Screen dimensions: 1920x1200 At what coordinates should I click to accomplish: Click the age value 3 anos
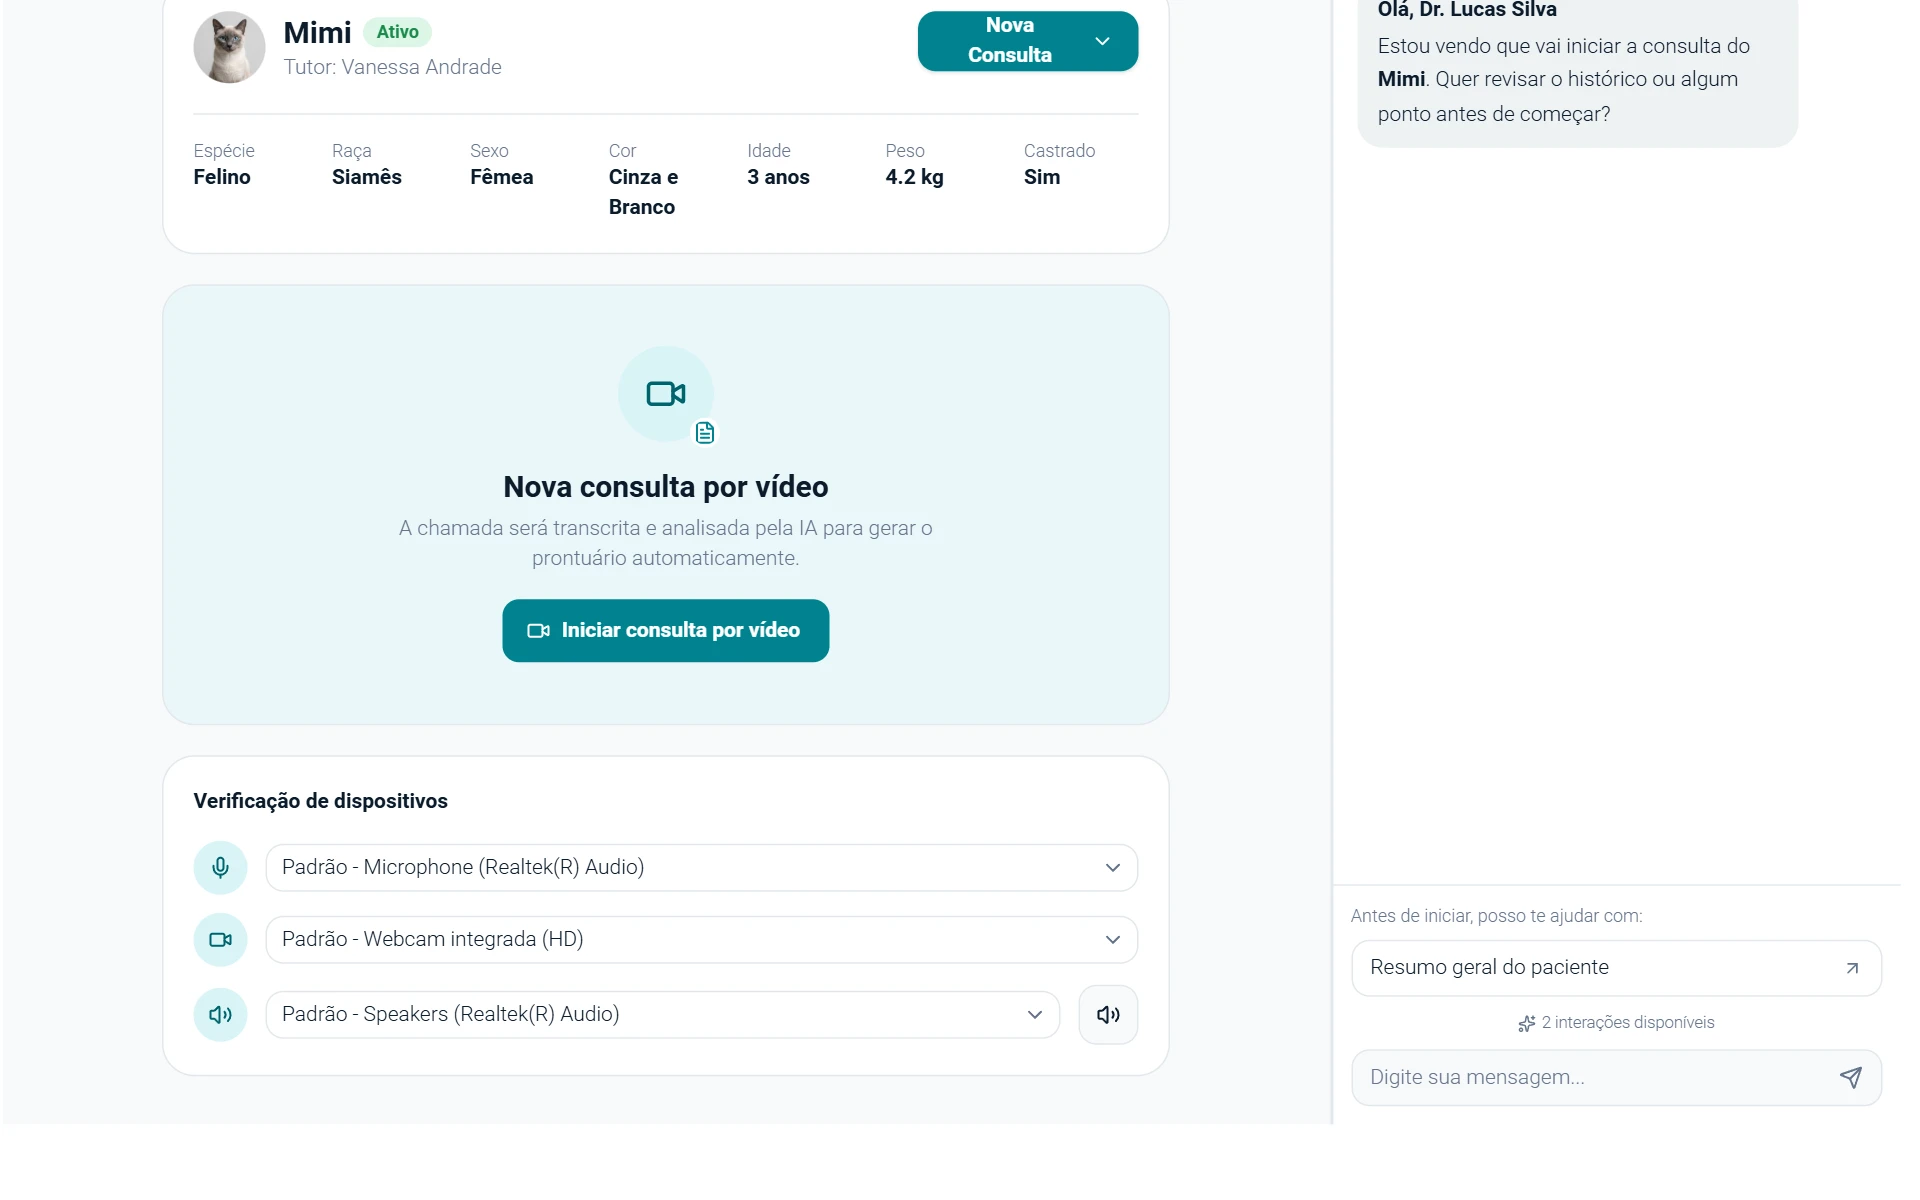coord(778,177)
